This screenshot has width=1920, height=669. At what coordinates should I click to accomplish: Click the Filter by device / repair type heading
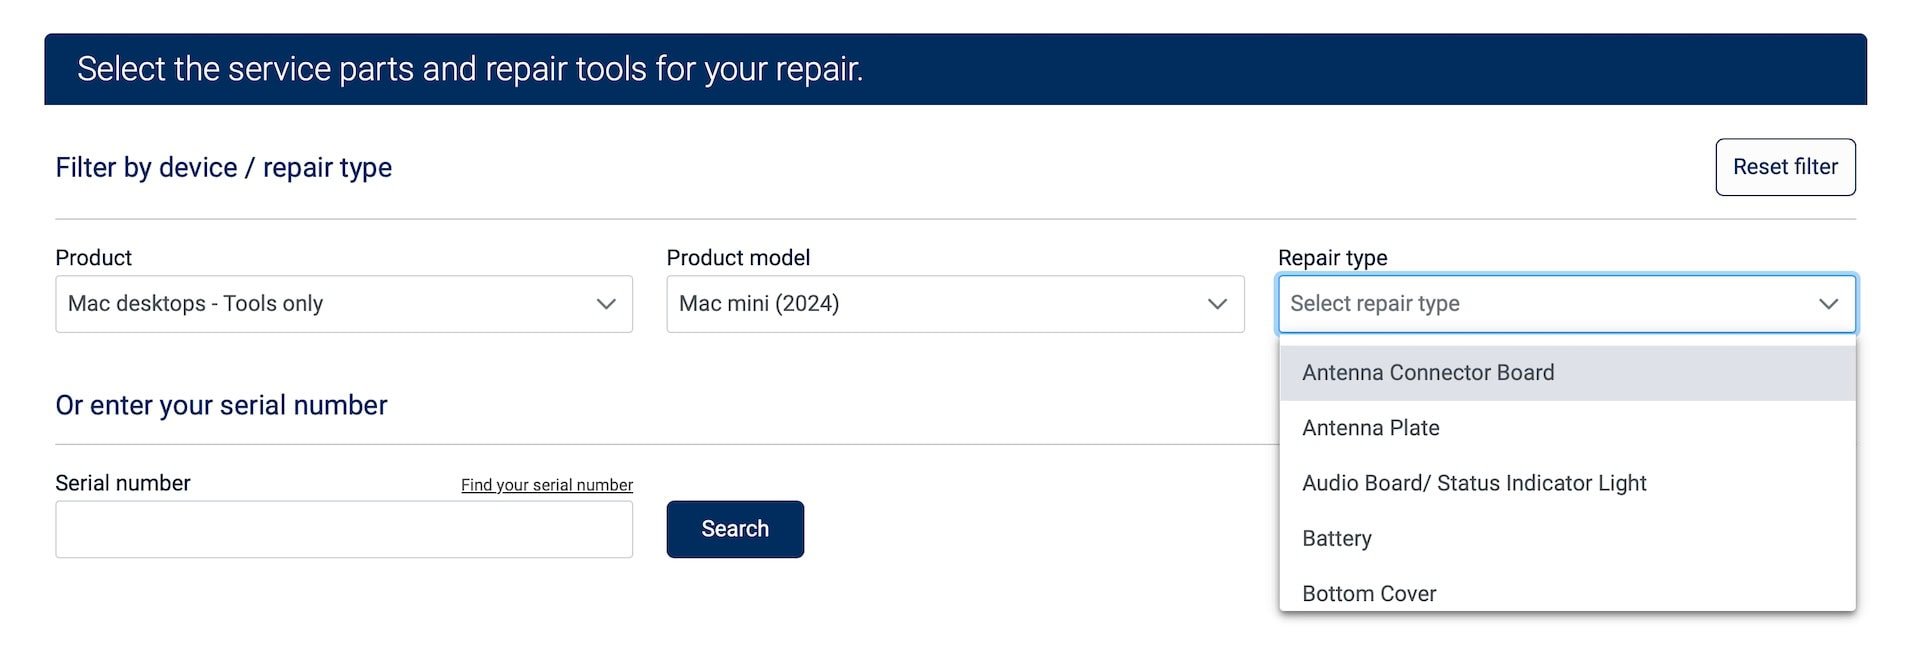[224, 167]
